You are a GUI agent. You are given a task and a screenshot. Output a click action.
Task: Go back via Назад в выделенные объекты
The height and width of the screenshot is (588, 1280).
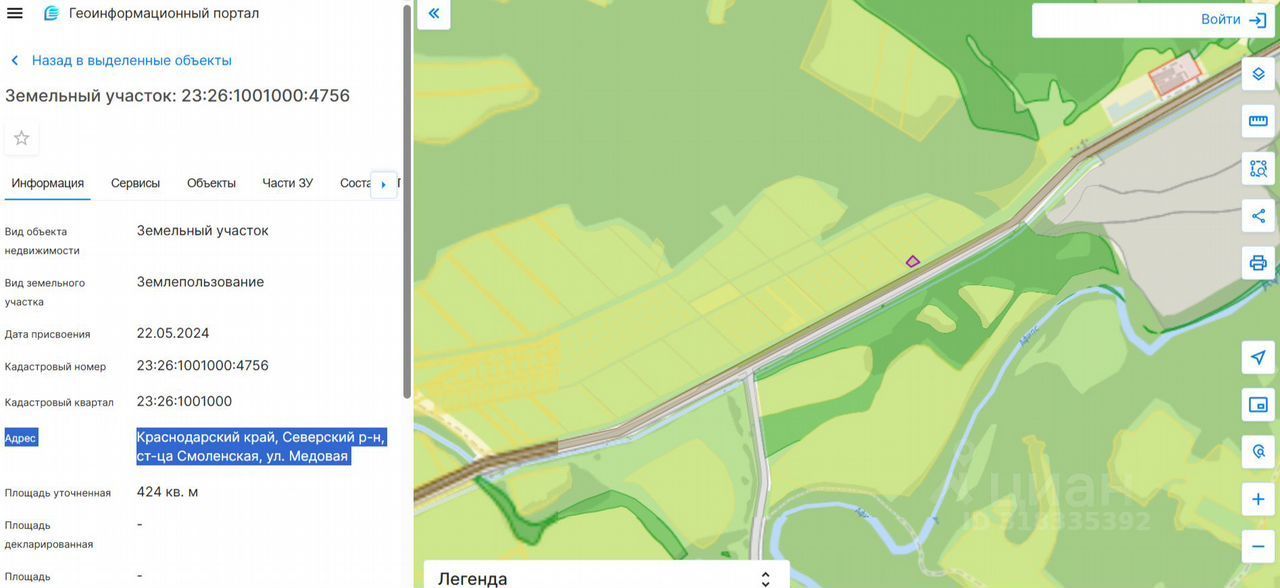(131, 60)
